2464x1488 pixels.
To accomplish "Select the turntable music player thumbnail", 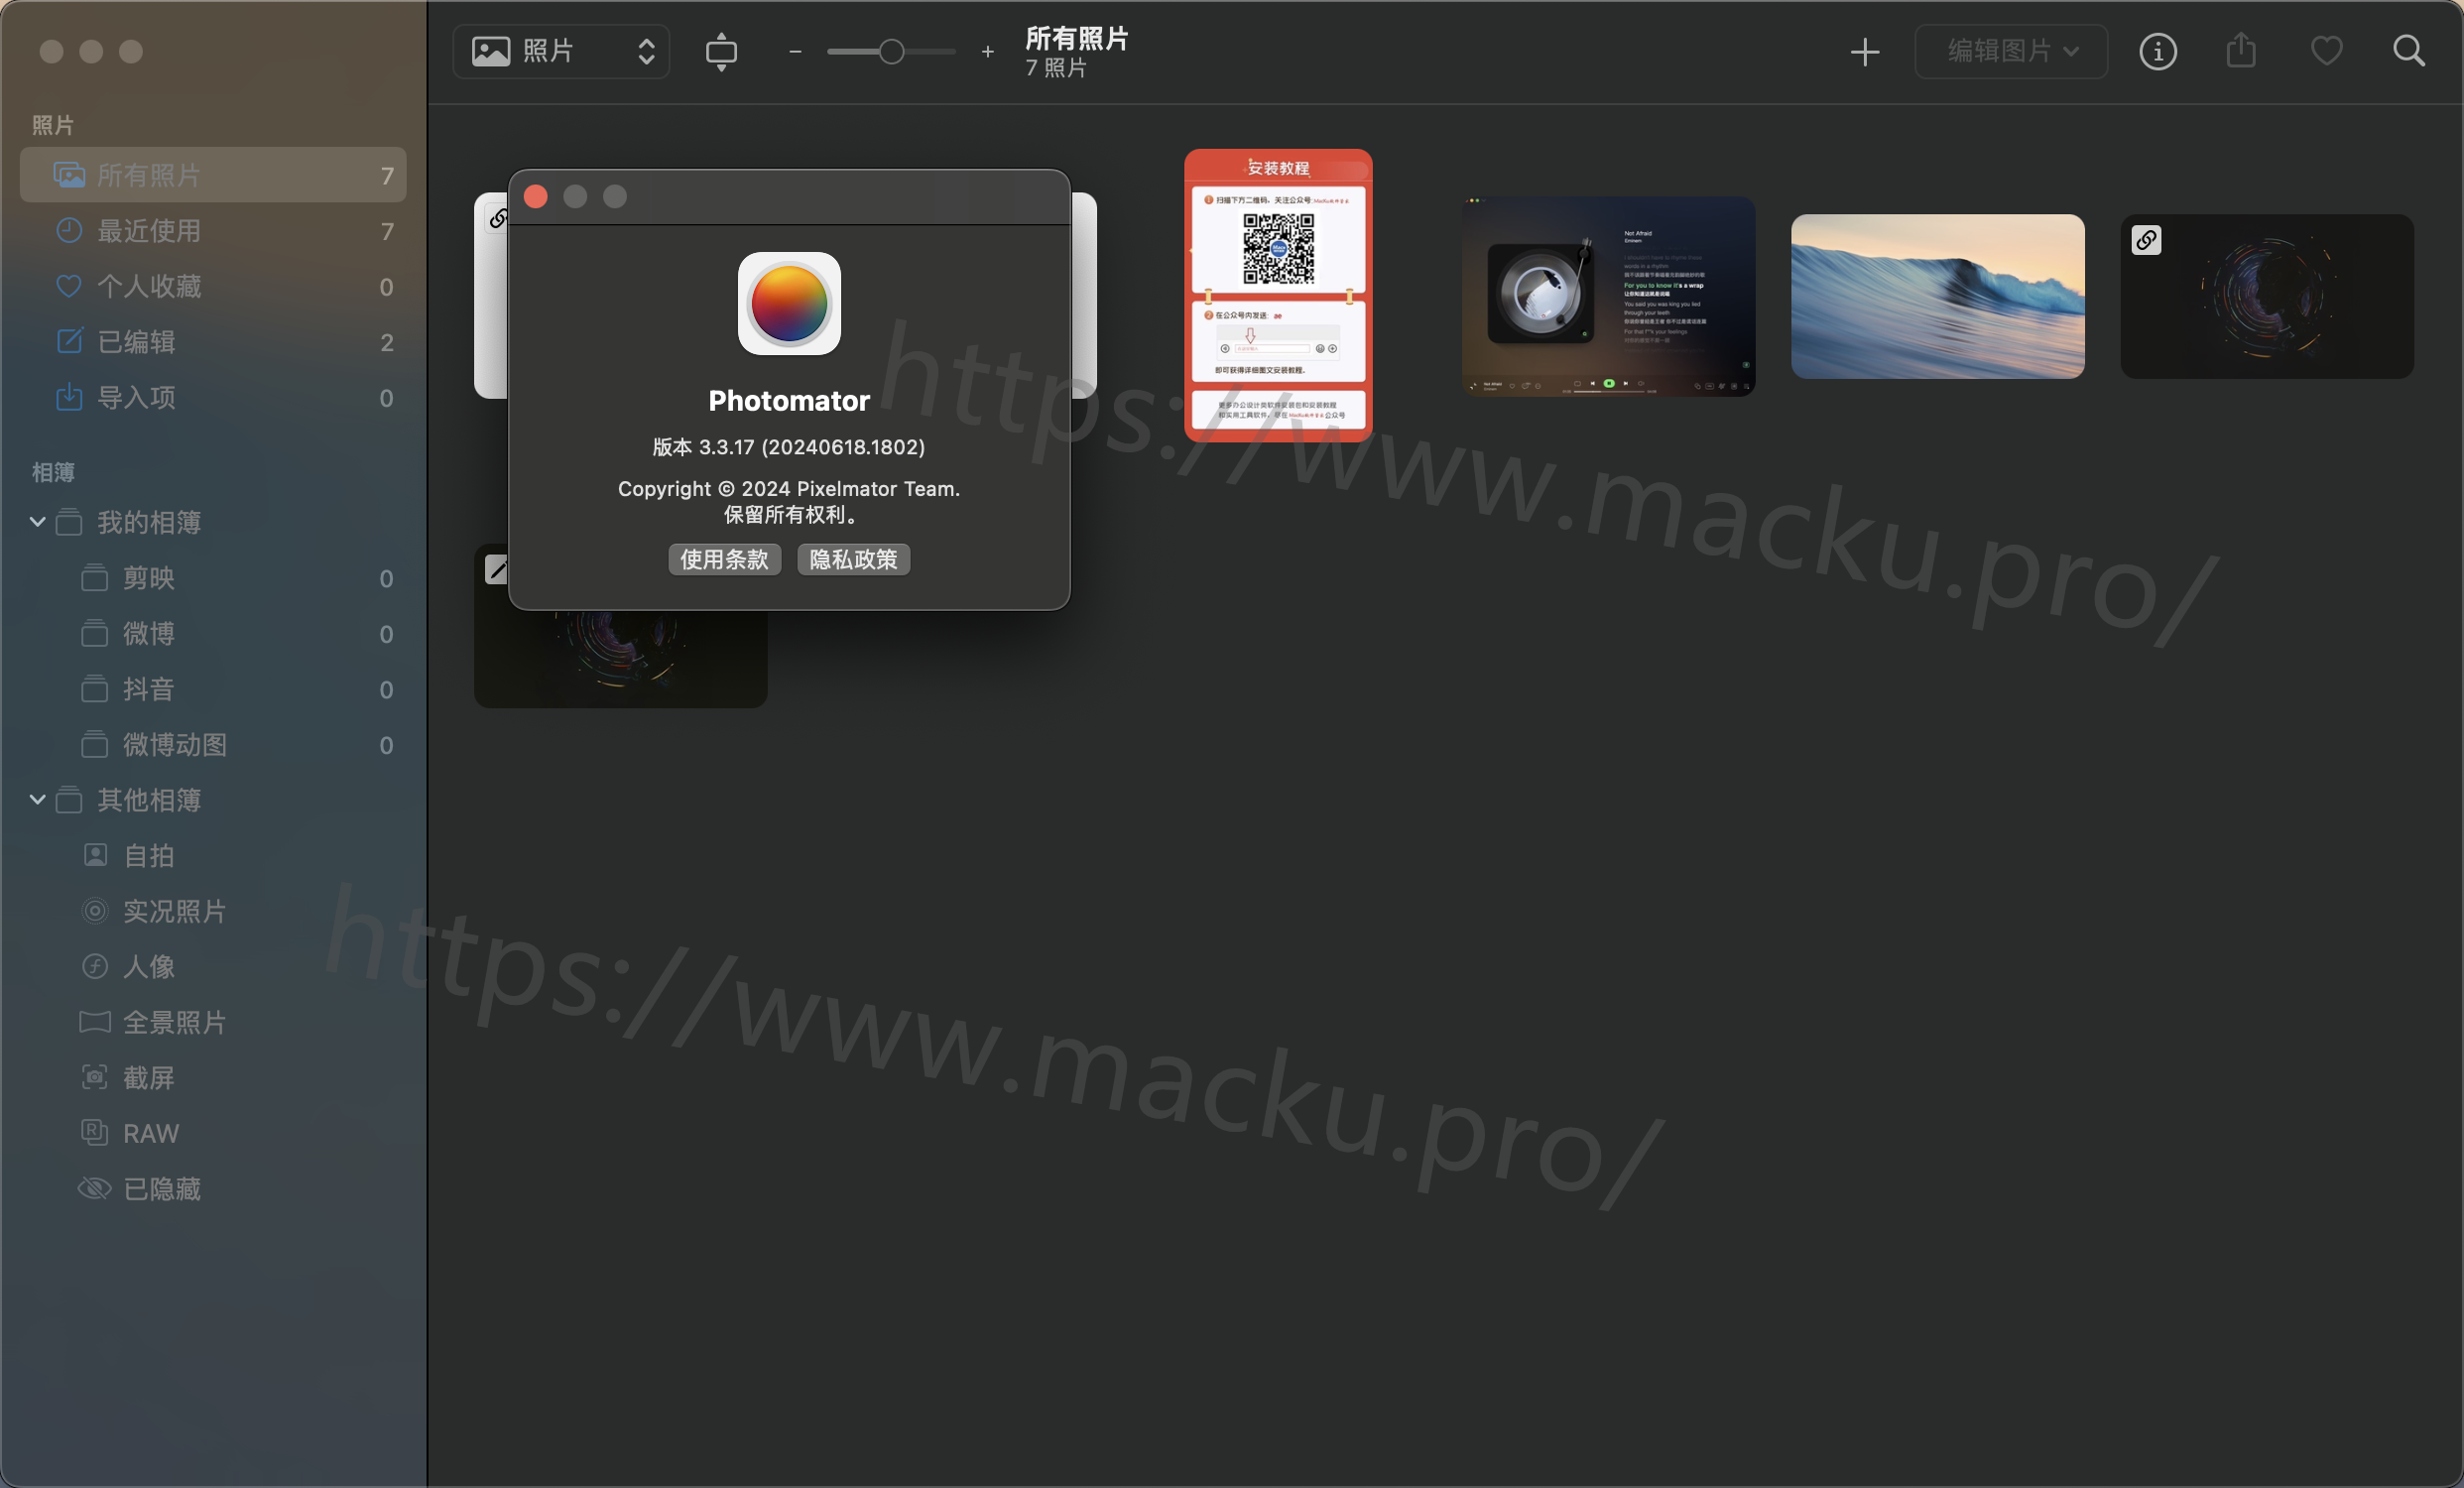I will pos(1608,296).
